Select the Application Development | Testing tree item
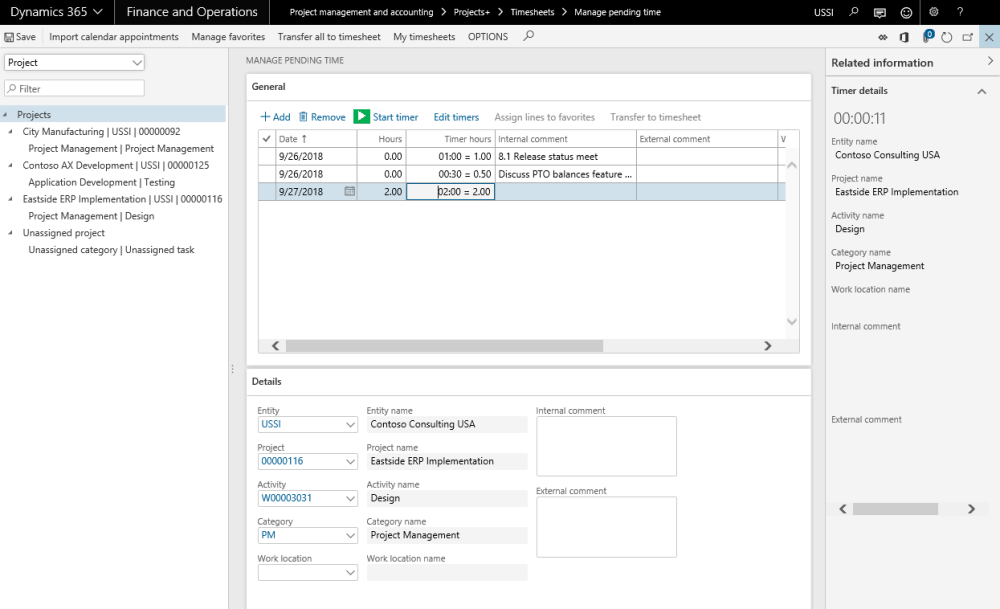This screenshot has width=1000, height=609. pyautogui.click(x=101, y=182)
